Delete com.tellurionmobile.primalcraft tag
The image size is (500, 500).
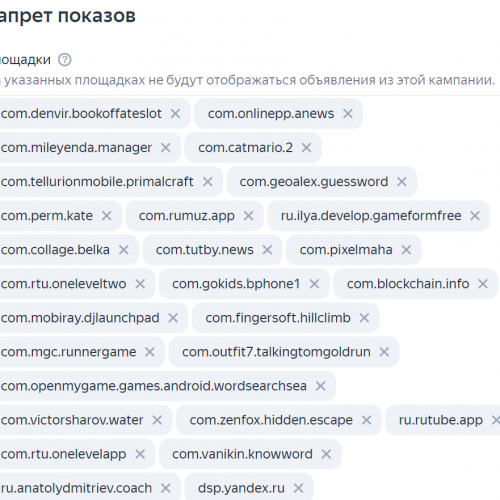[x=208, y=182]
